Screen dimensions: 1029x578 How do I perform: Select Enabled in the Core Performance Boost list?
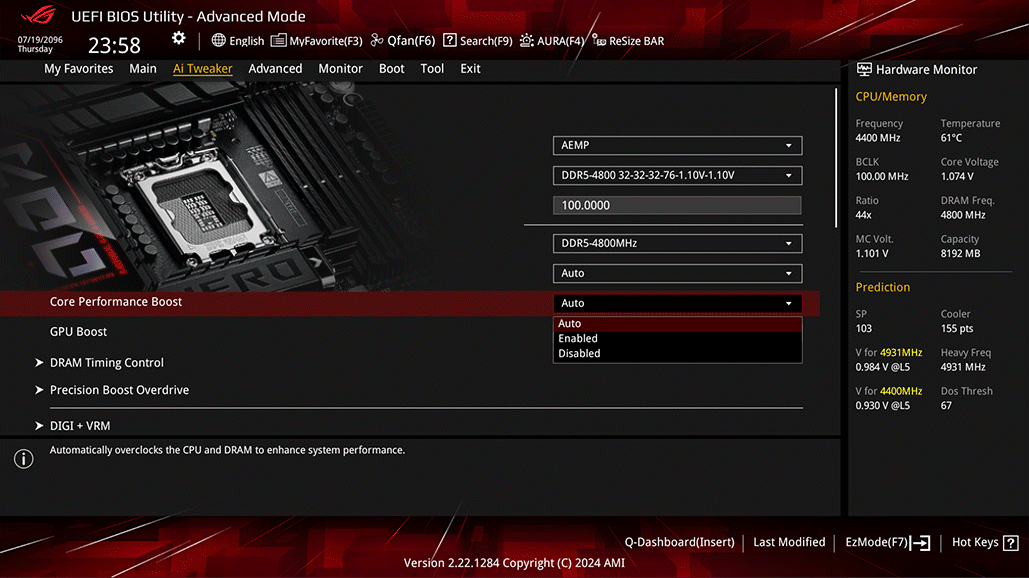578,338
